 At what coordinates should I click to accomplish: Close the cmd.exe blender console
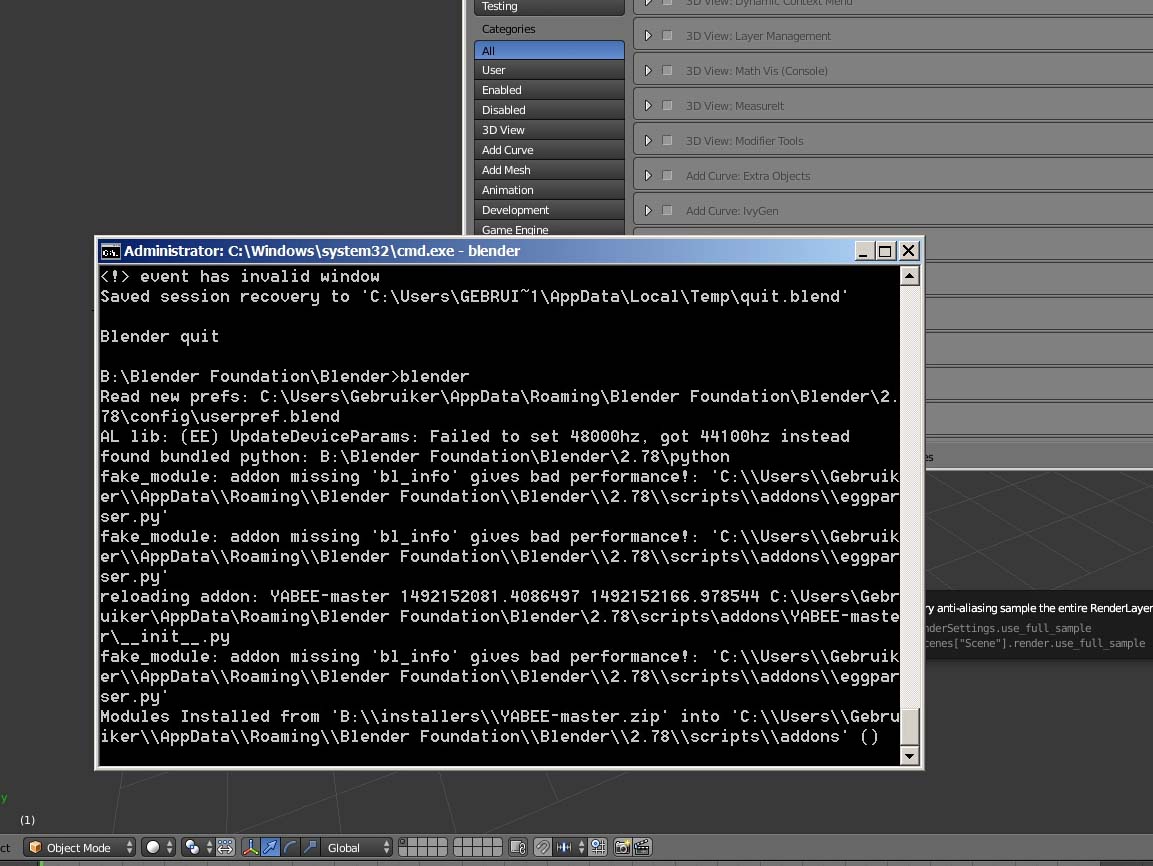tap(909, 251)
